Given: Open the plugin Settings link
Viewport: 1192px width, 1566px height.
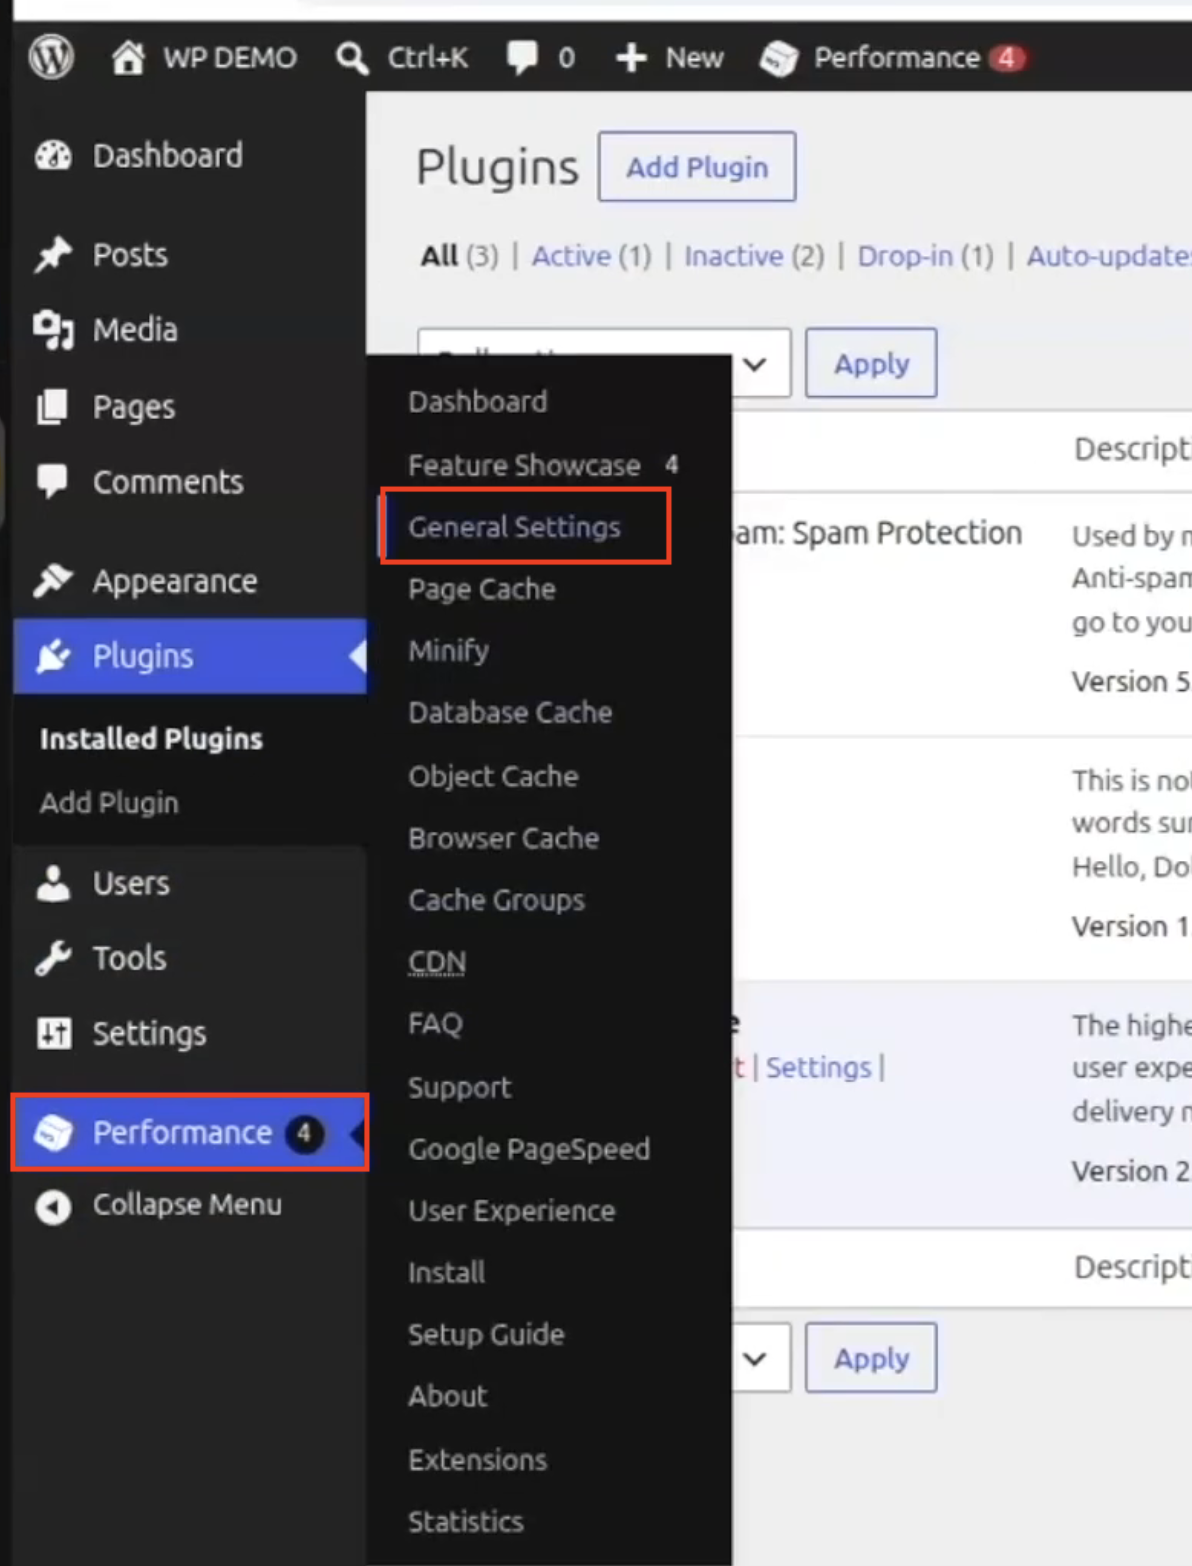Looking at the screenshot, I should point(819,1068).
